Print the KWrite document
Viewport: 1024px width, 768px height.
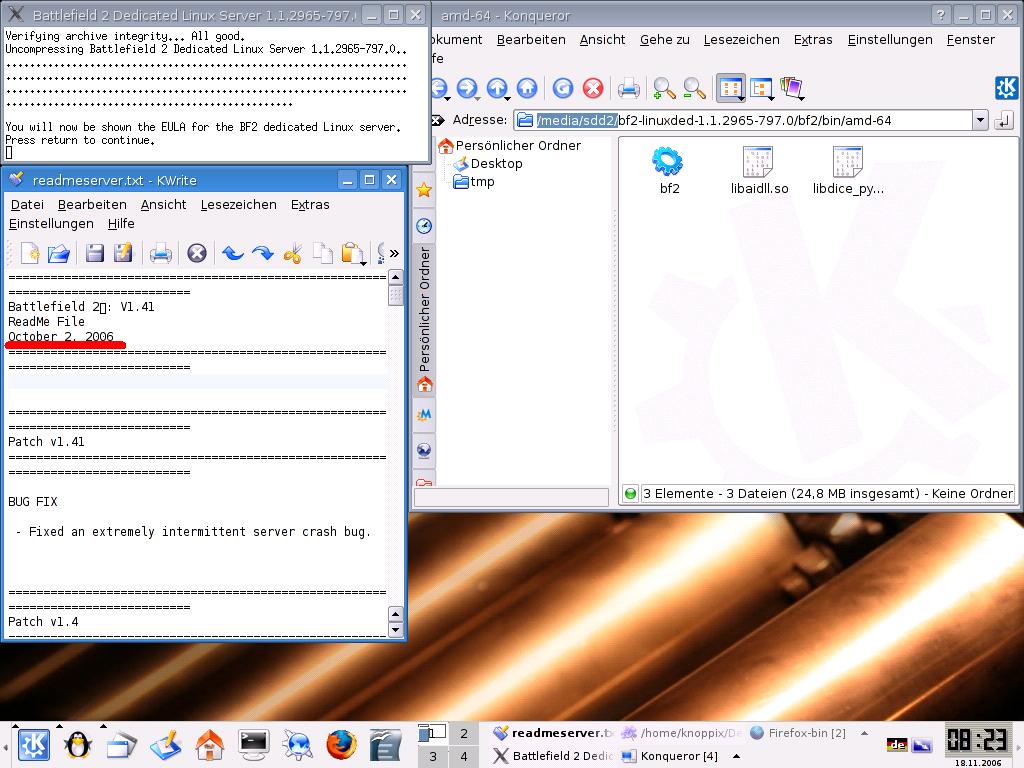(161, 253)
